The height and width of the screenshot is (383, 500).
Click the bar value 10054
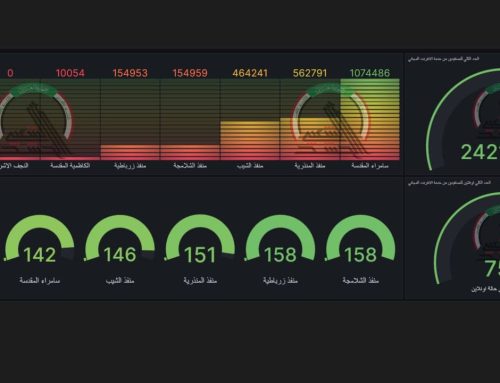point(70,73)
